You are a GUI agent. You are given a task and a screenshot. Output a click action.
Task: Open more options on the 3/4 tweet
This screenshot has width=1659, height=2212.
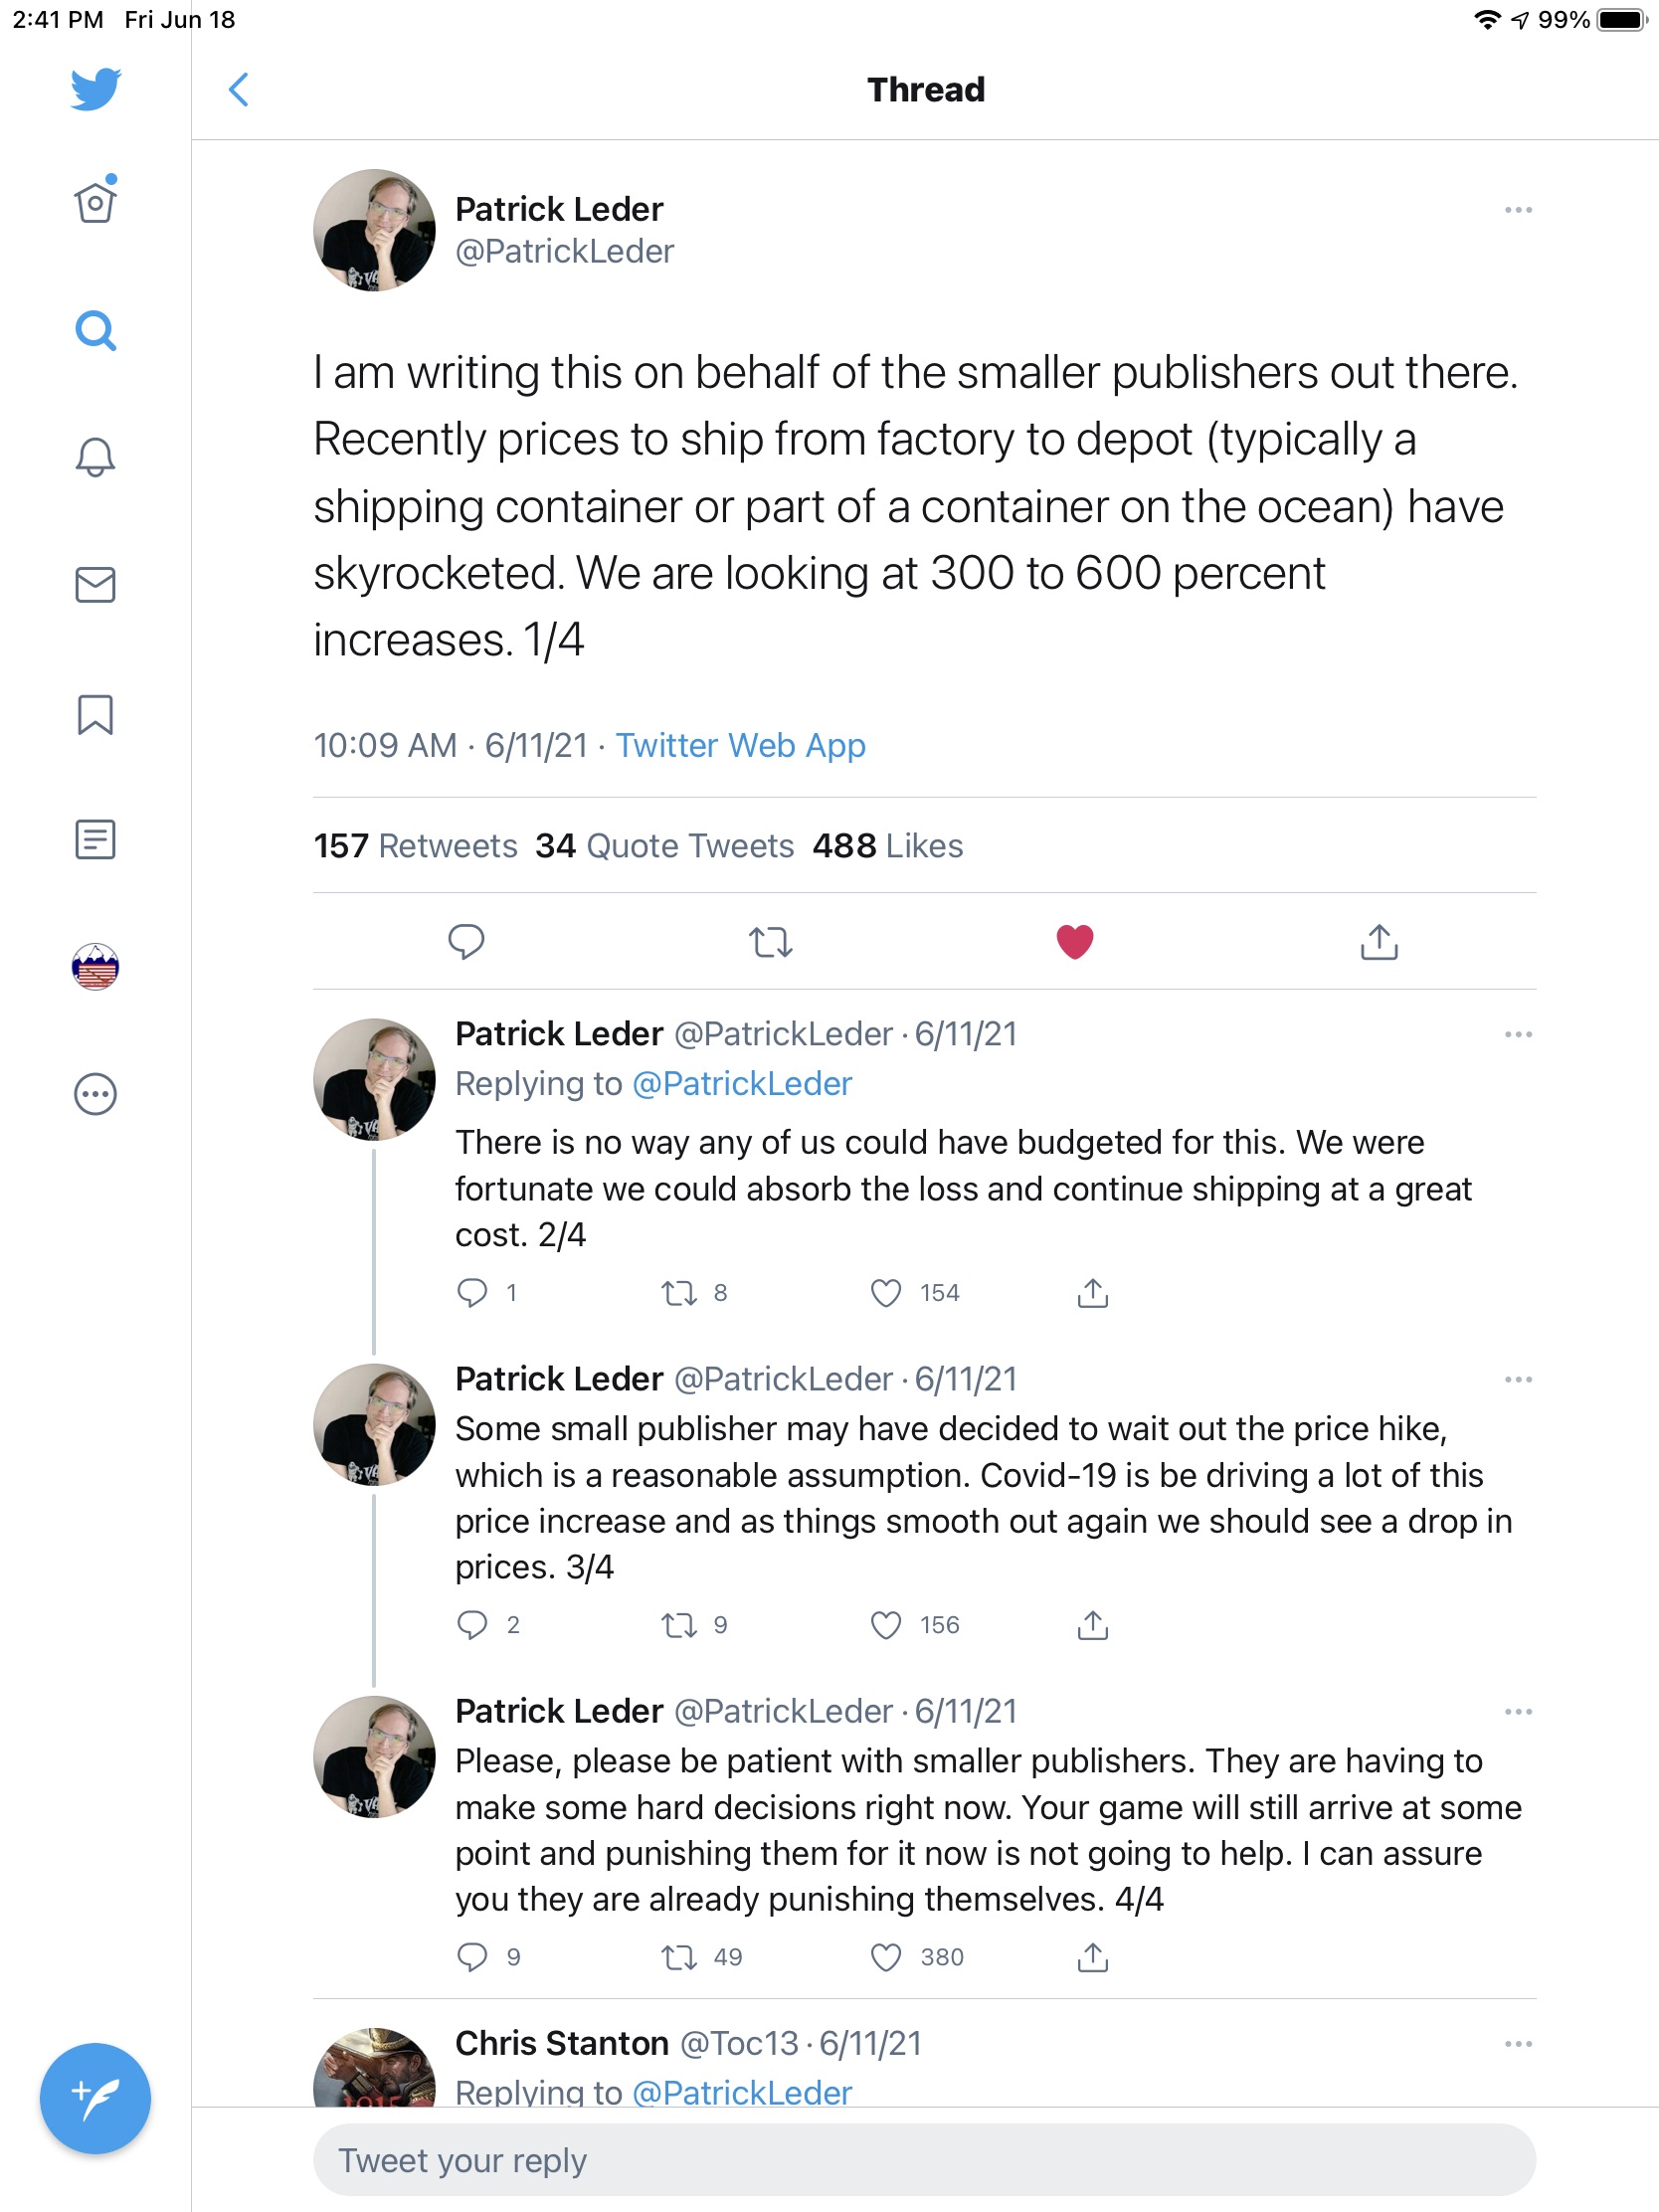pos(1518,1380)
